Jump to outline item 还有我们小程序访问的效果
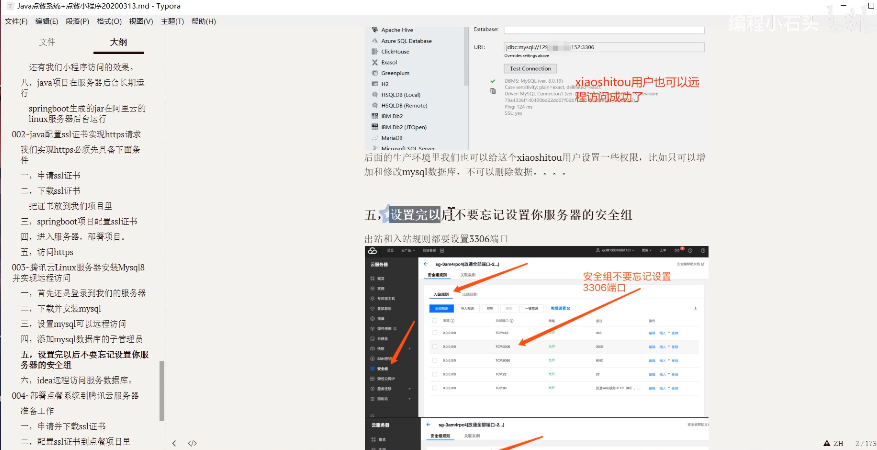The height and width of the screenshot is (450, 877). [81, 68]
